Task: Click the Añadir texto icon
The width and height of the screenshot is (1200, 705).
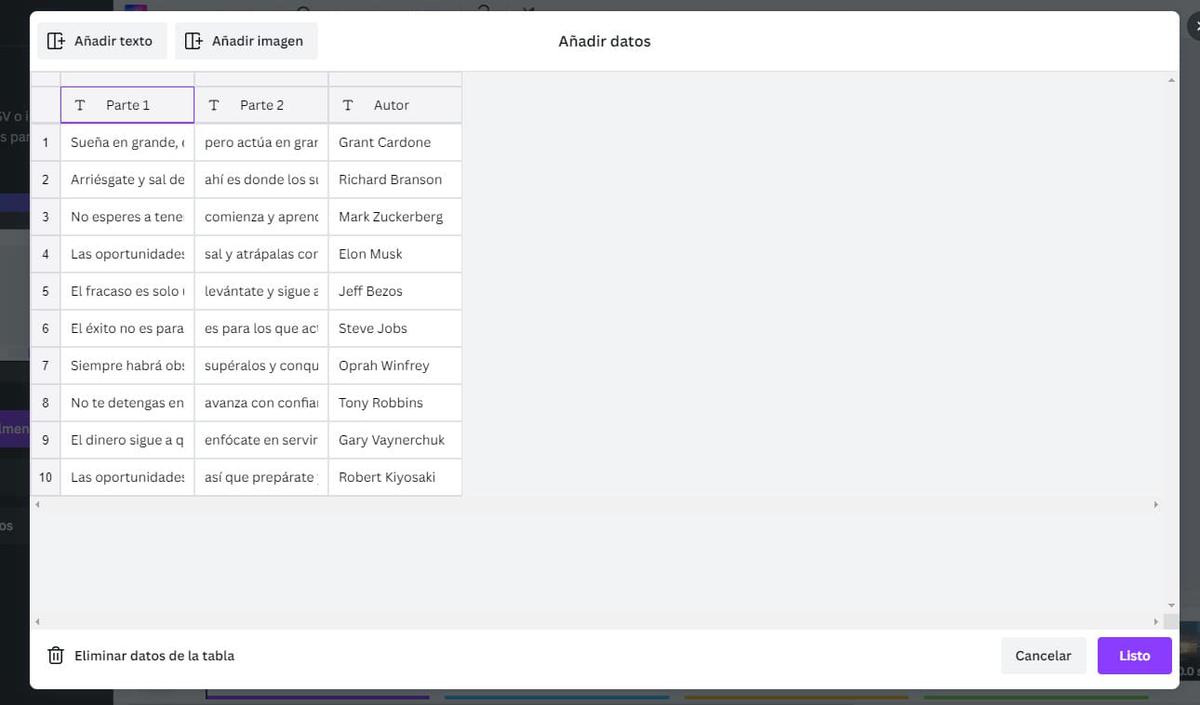Action: tap(56, 41)
